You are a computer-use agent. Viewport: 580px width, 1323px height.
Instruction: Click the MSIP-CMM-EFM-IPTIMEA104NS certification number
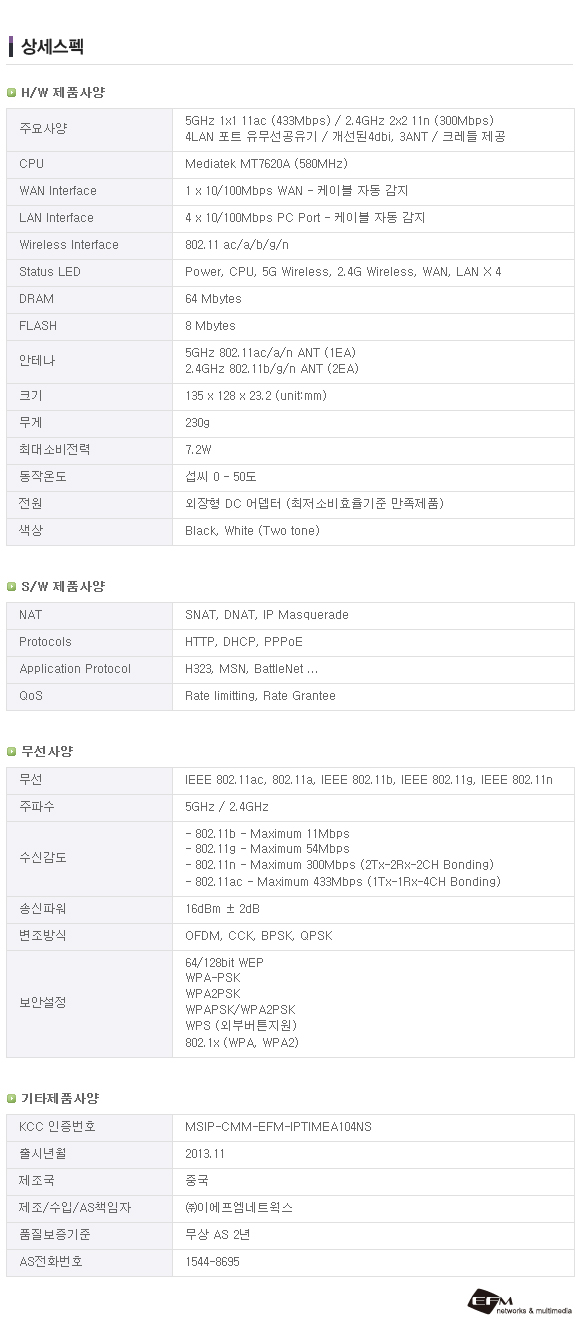click(278, 1127)
